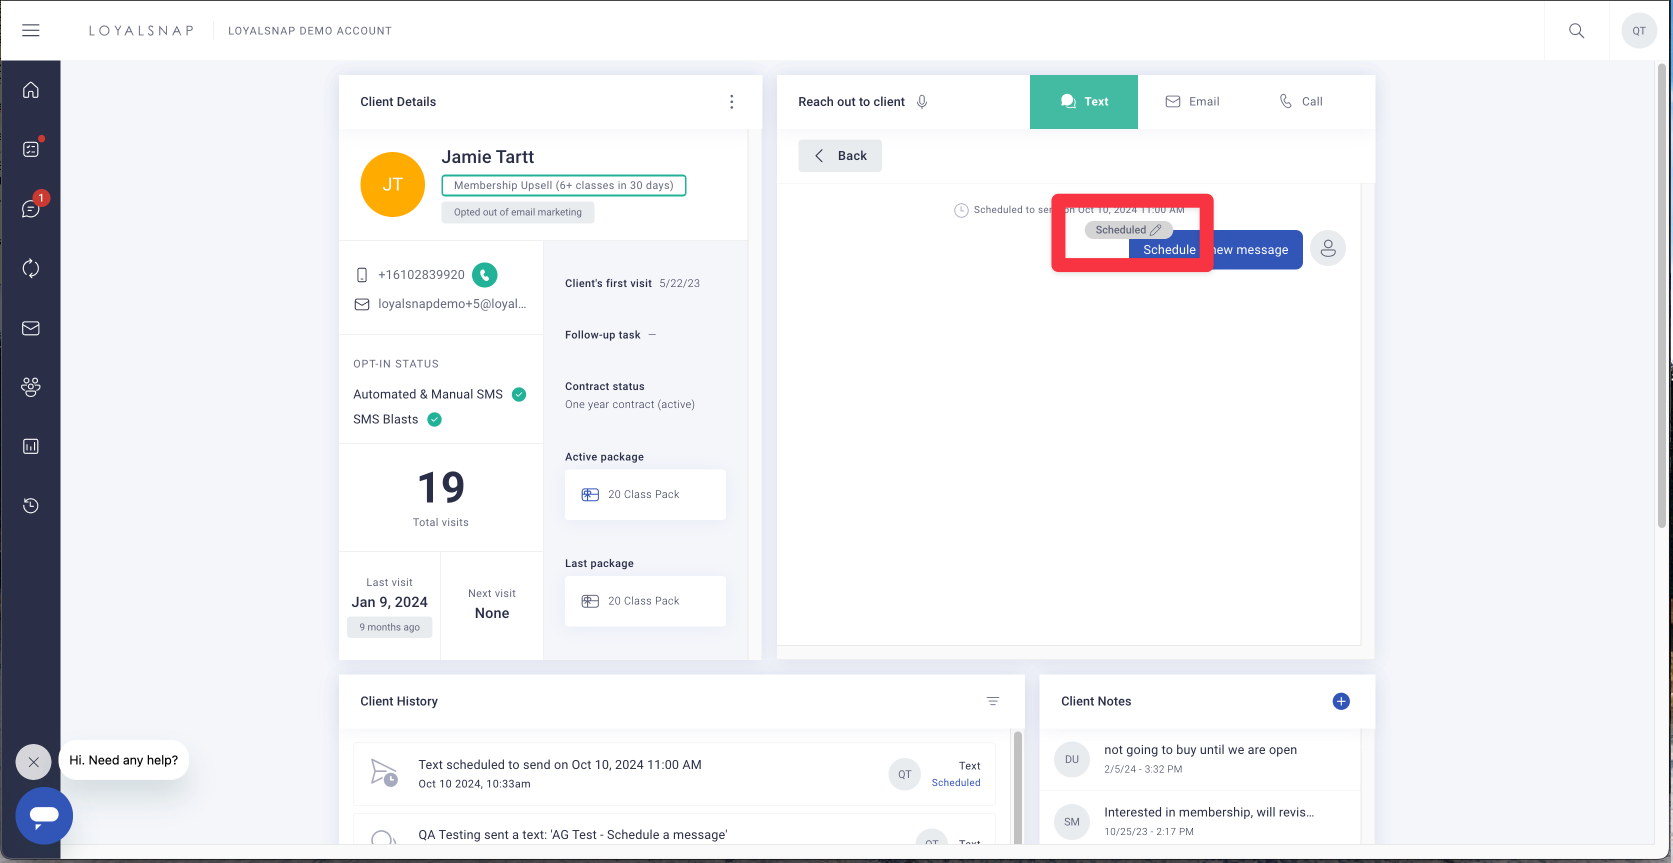Open the clients group sidebar icon
The width and height of the screenshot is (1673, 863).
pos(31,387)
